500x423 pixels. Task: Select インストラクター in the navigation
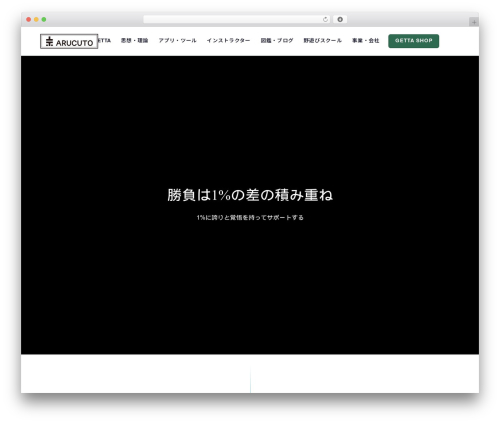228,41
